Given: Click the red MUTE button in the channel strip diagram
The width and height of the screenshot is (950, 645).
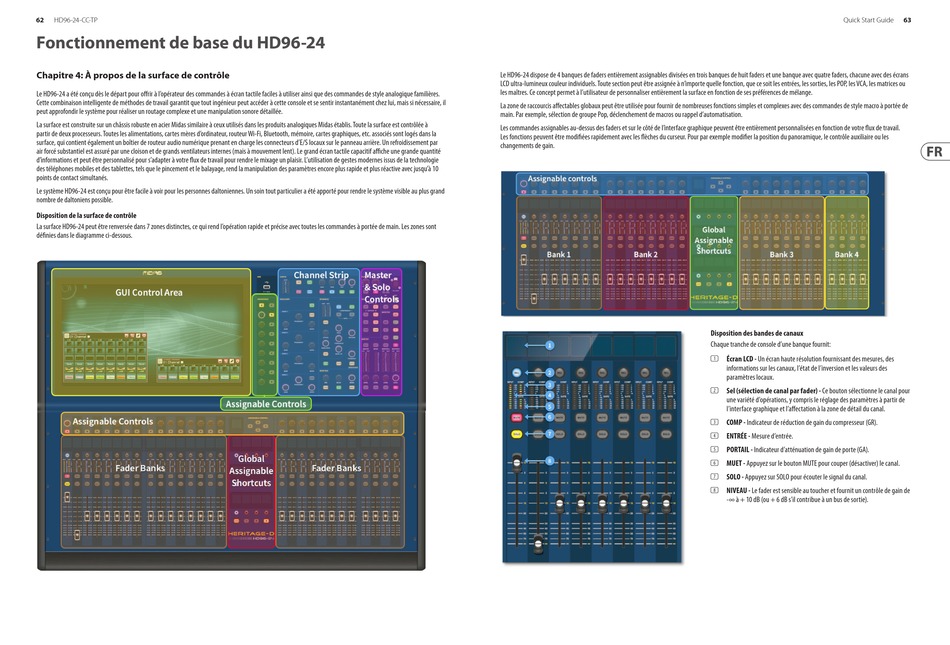Looking at the screenshot, I should tap(517, 417).
